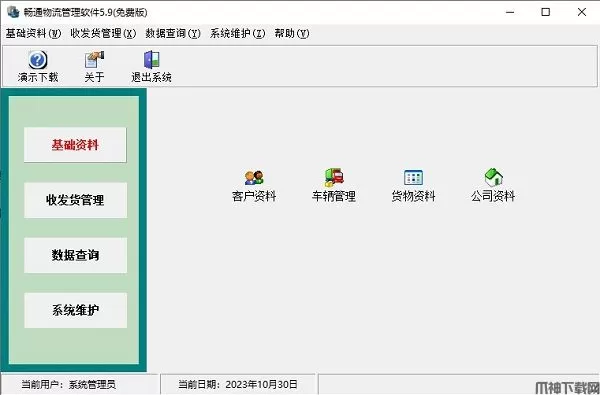Image resolution: width=600 pixels, height=395 pixels.
Task: Select the 收发货管理 sidebar button
Action: [75, 200]
